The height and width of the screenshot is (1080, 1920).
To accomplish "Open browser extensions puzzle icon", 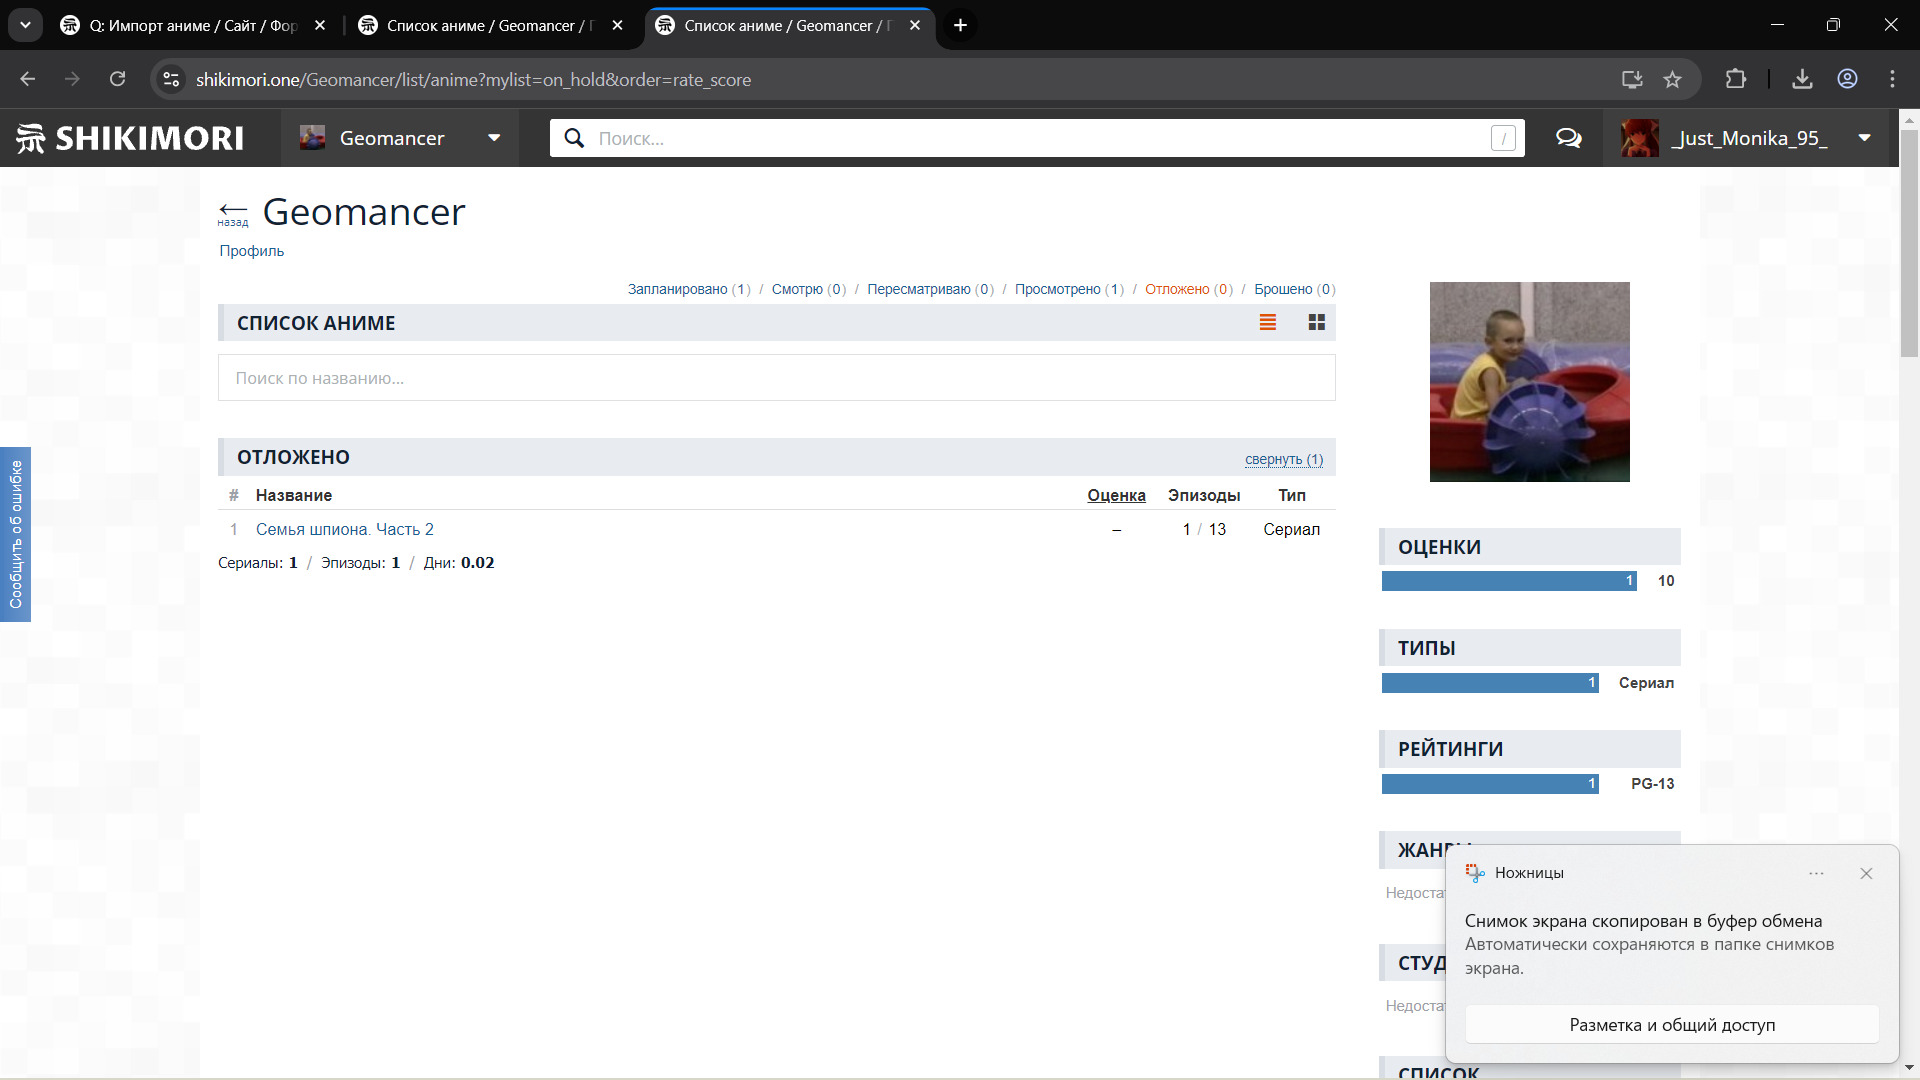I will 1736,79.
